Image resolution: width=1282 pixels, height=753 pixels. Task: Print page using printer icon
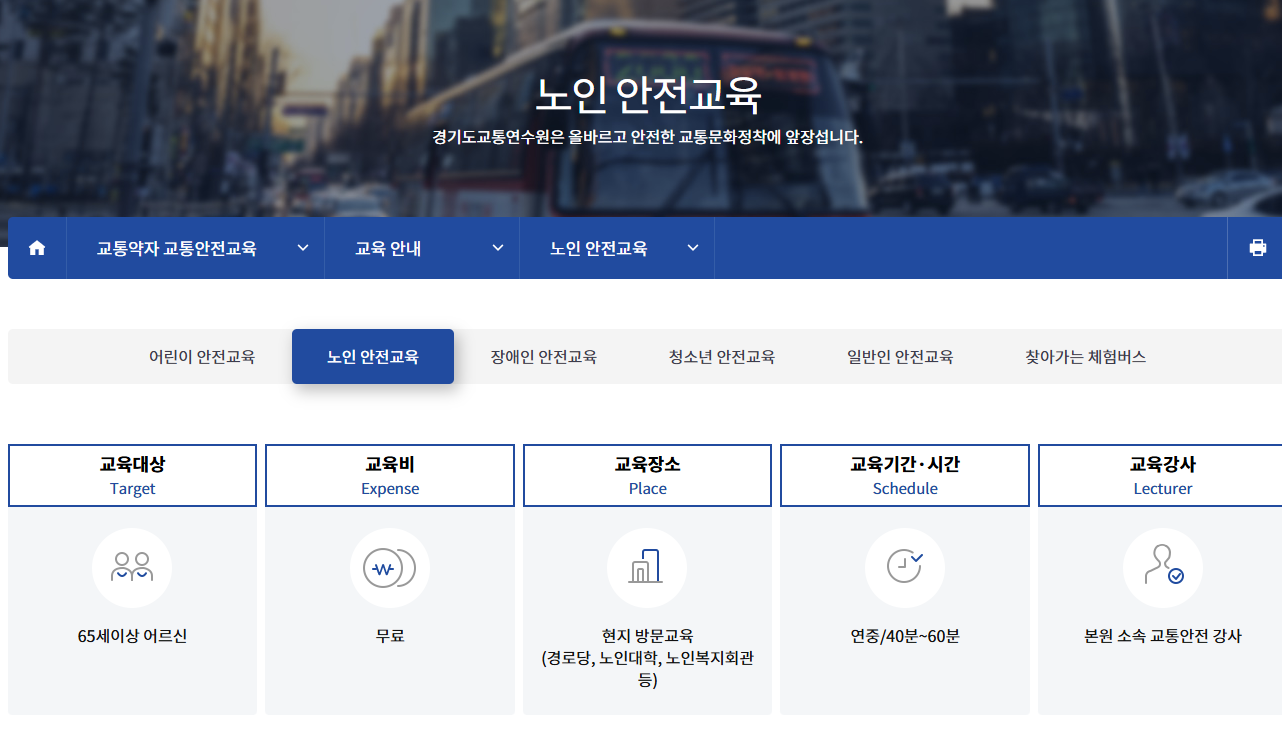tap(1257, 248)
